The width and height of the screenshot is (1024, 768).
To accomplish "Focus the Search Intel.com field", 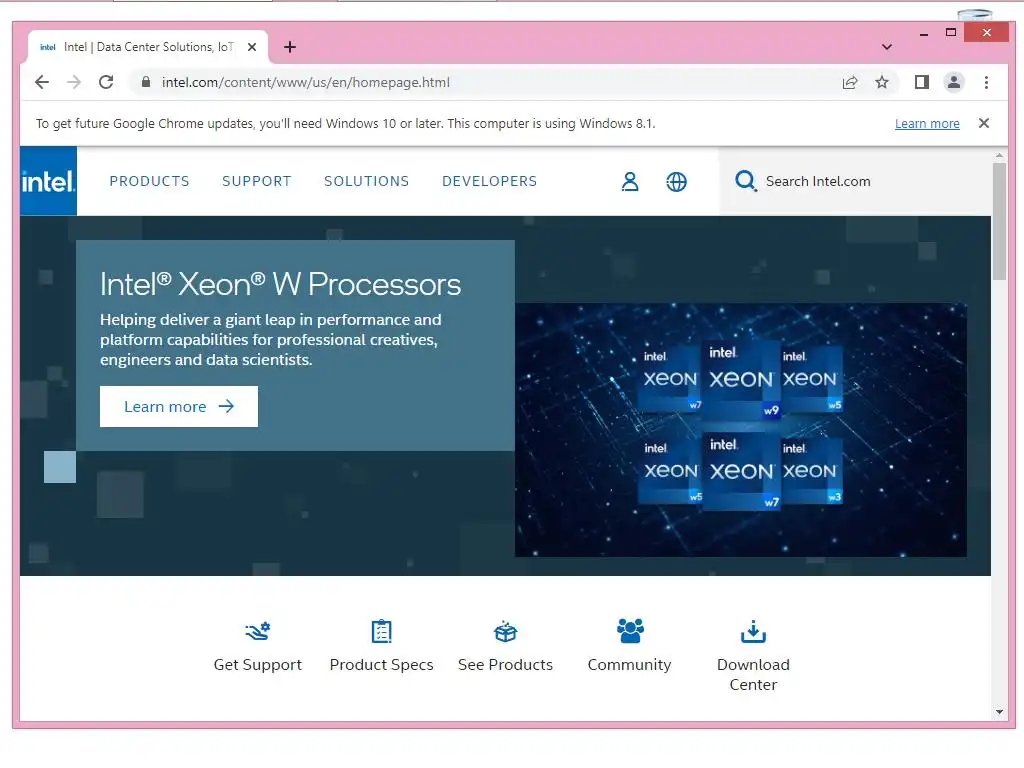I will [855, 181].
